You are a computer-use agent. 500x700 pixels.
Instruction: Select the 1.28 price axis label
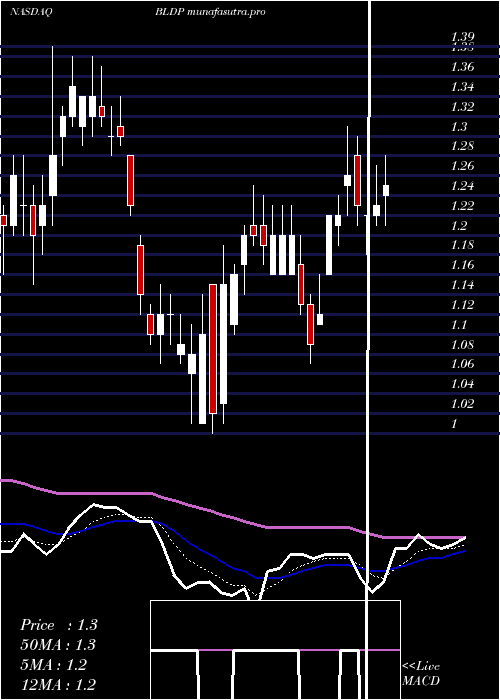pyautogui.click(x=462, y=146)
